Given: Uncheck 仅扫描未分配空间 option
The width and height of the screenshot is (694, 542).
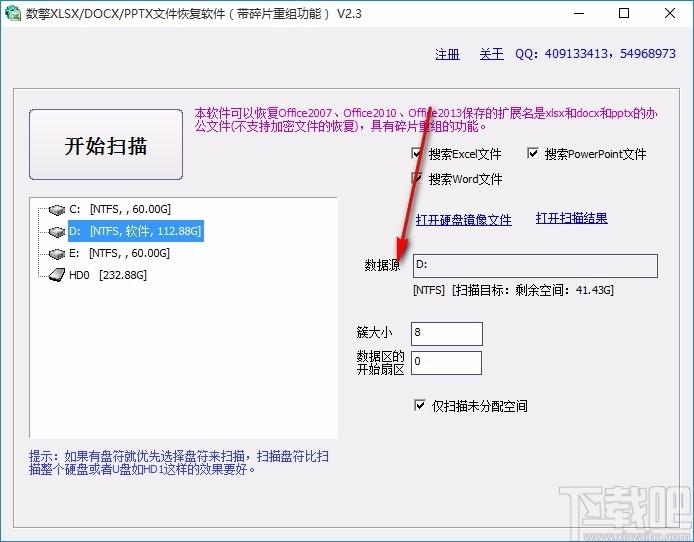Looking at the screenshot, I should (420, 405).
